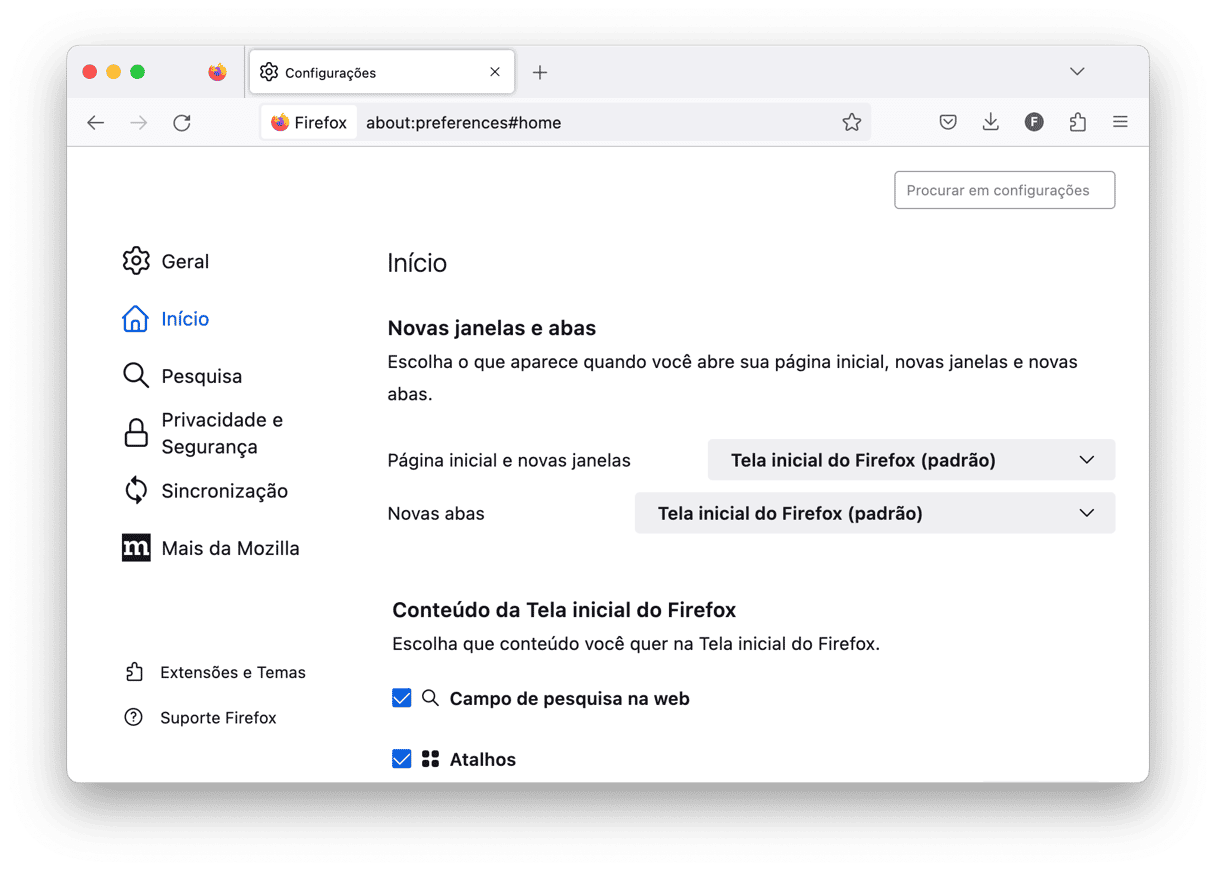The width and height of the screenshot is (1216, 871).
Task: Open the hamburger application menu
Action: click(1120, 122)
